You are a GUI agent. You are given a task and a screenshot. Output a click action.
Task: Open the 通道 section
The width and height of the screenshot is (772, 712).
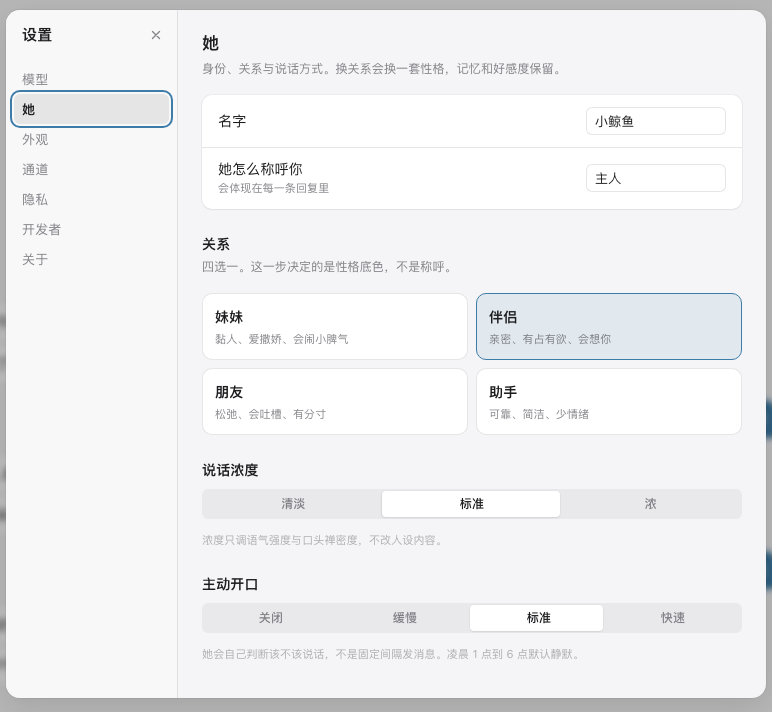91,169
